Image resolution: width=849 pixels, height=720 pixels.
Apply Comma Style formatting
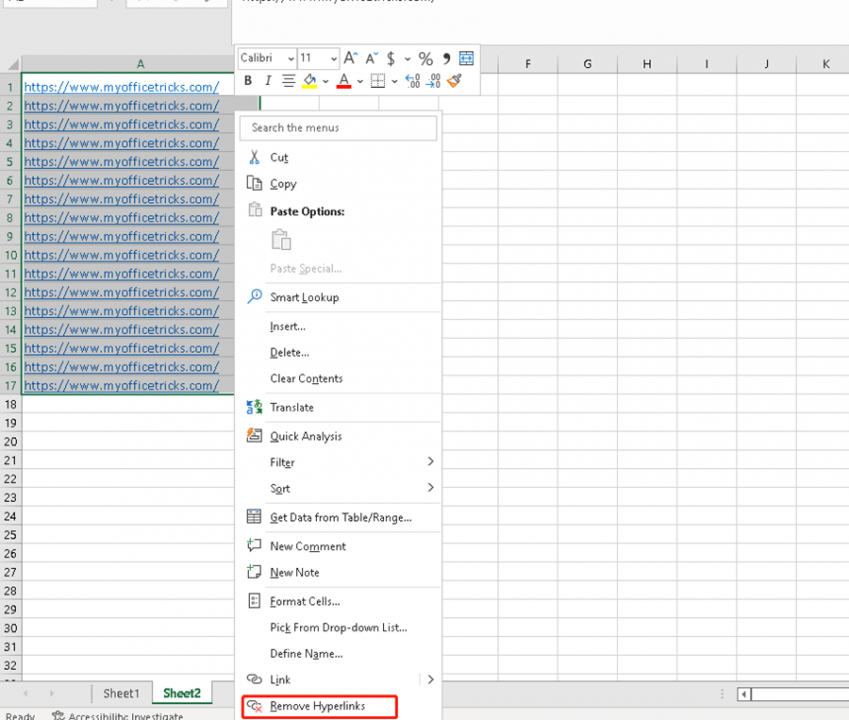[x=447, y=57]
